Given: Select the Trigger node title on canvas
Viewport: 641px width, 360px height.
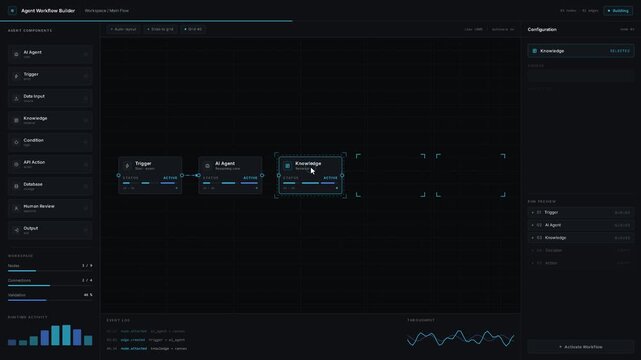Looking at the screenshot, I should coord(143,163).
